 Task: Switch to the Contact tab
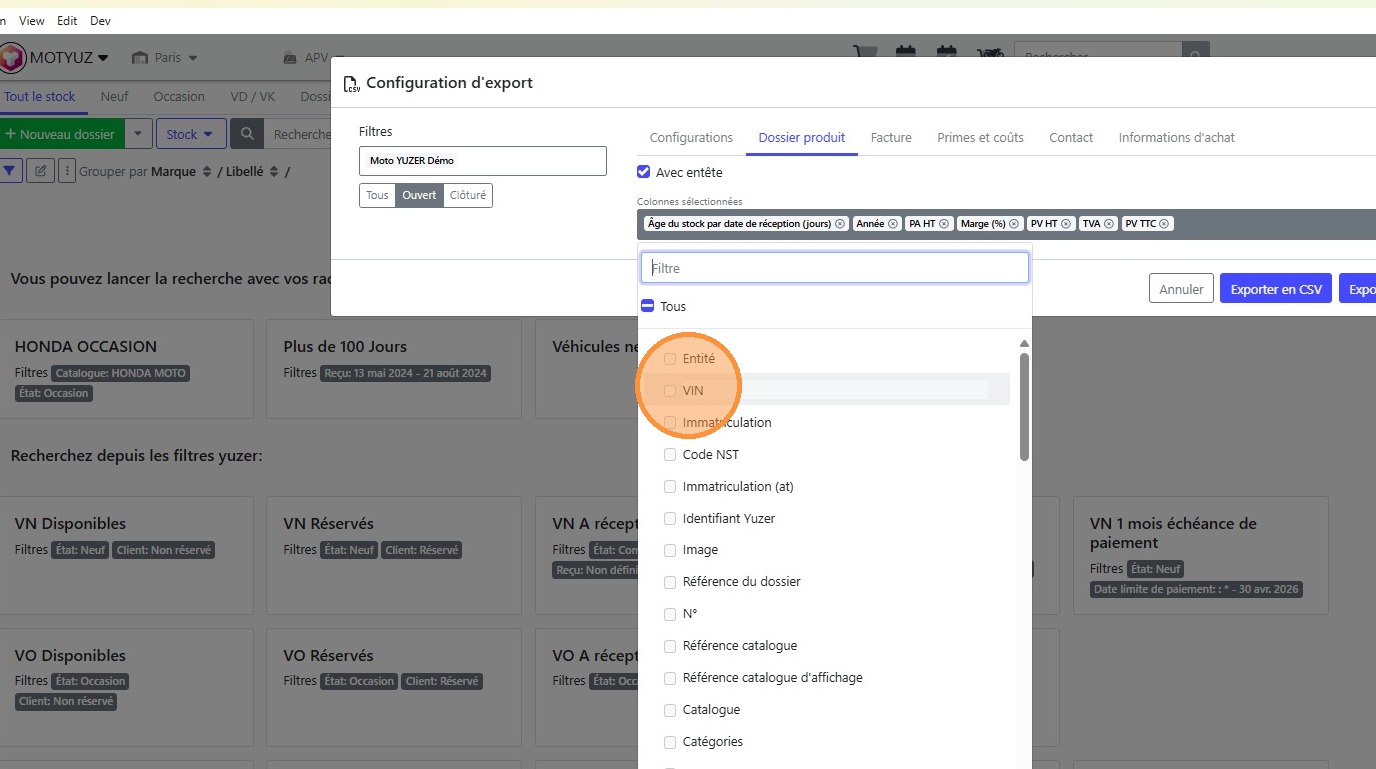[x=1071, y=138]
